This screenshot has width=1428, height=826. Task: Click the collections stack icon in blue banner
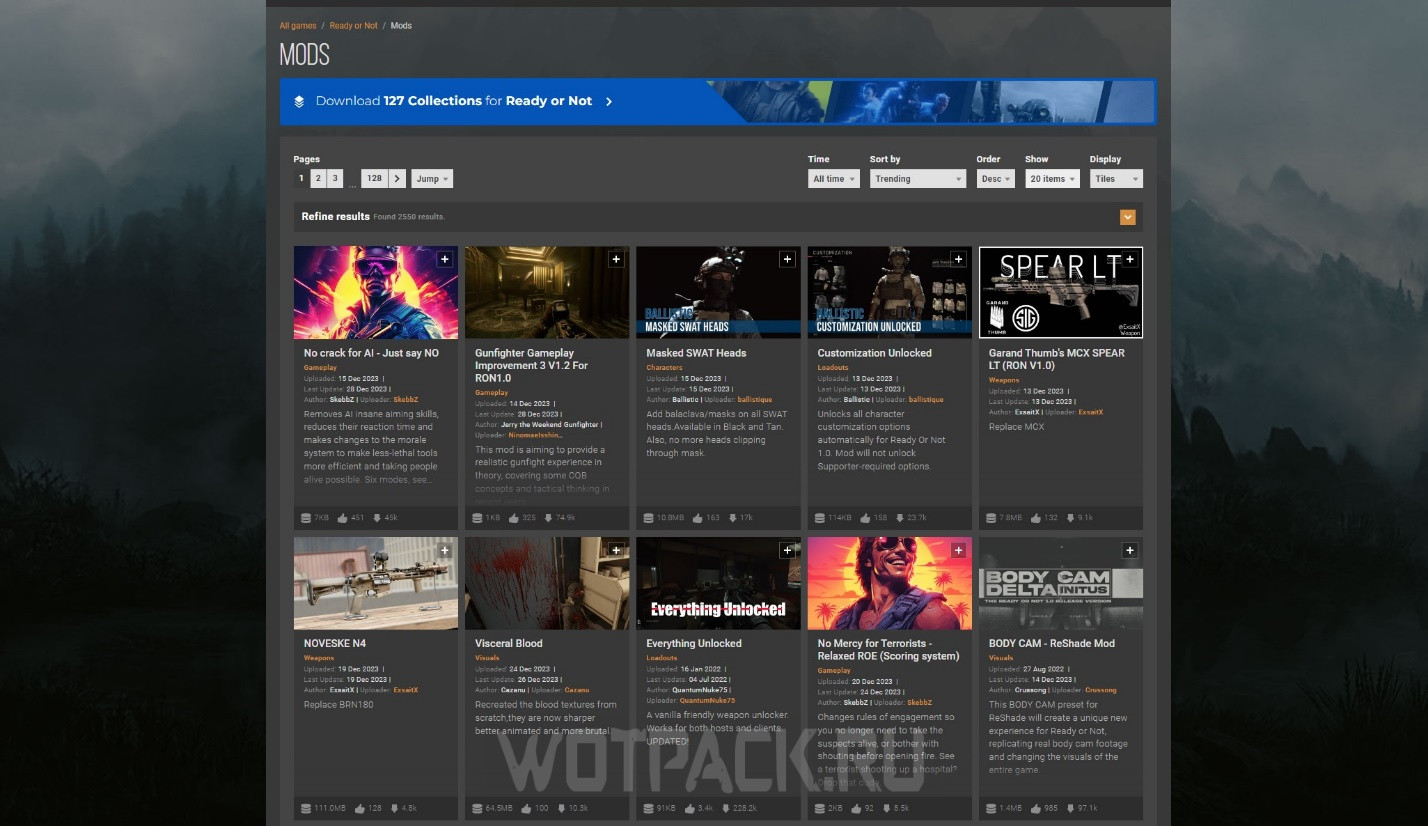click(299, 101)
